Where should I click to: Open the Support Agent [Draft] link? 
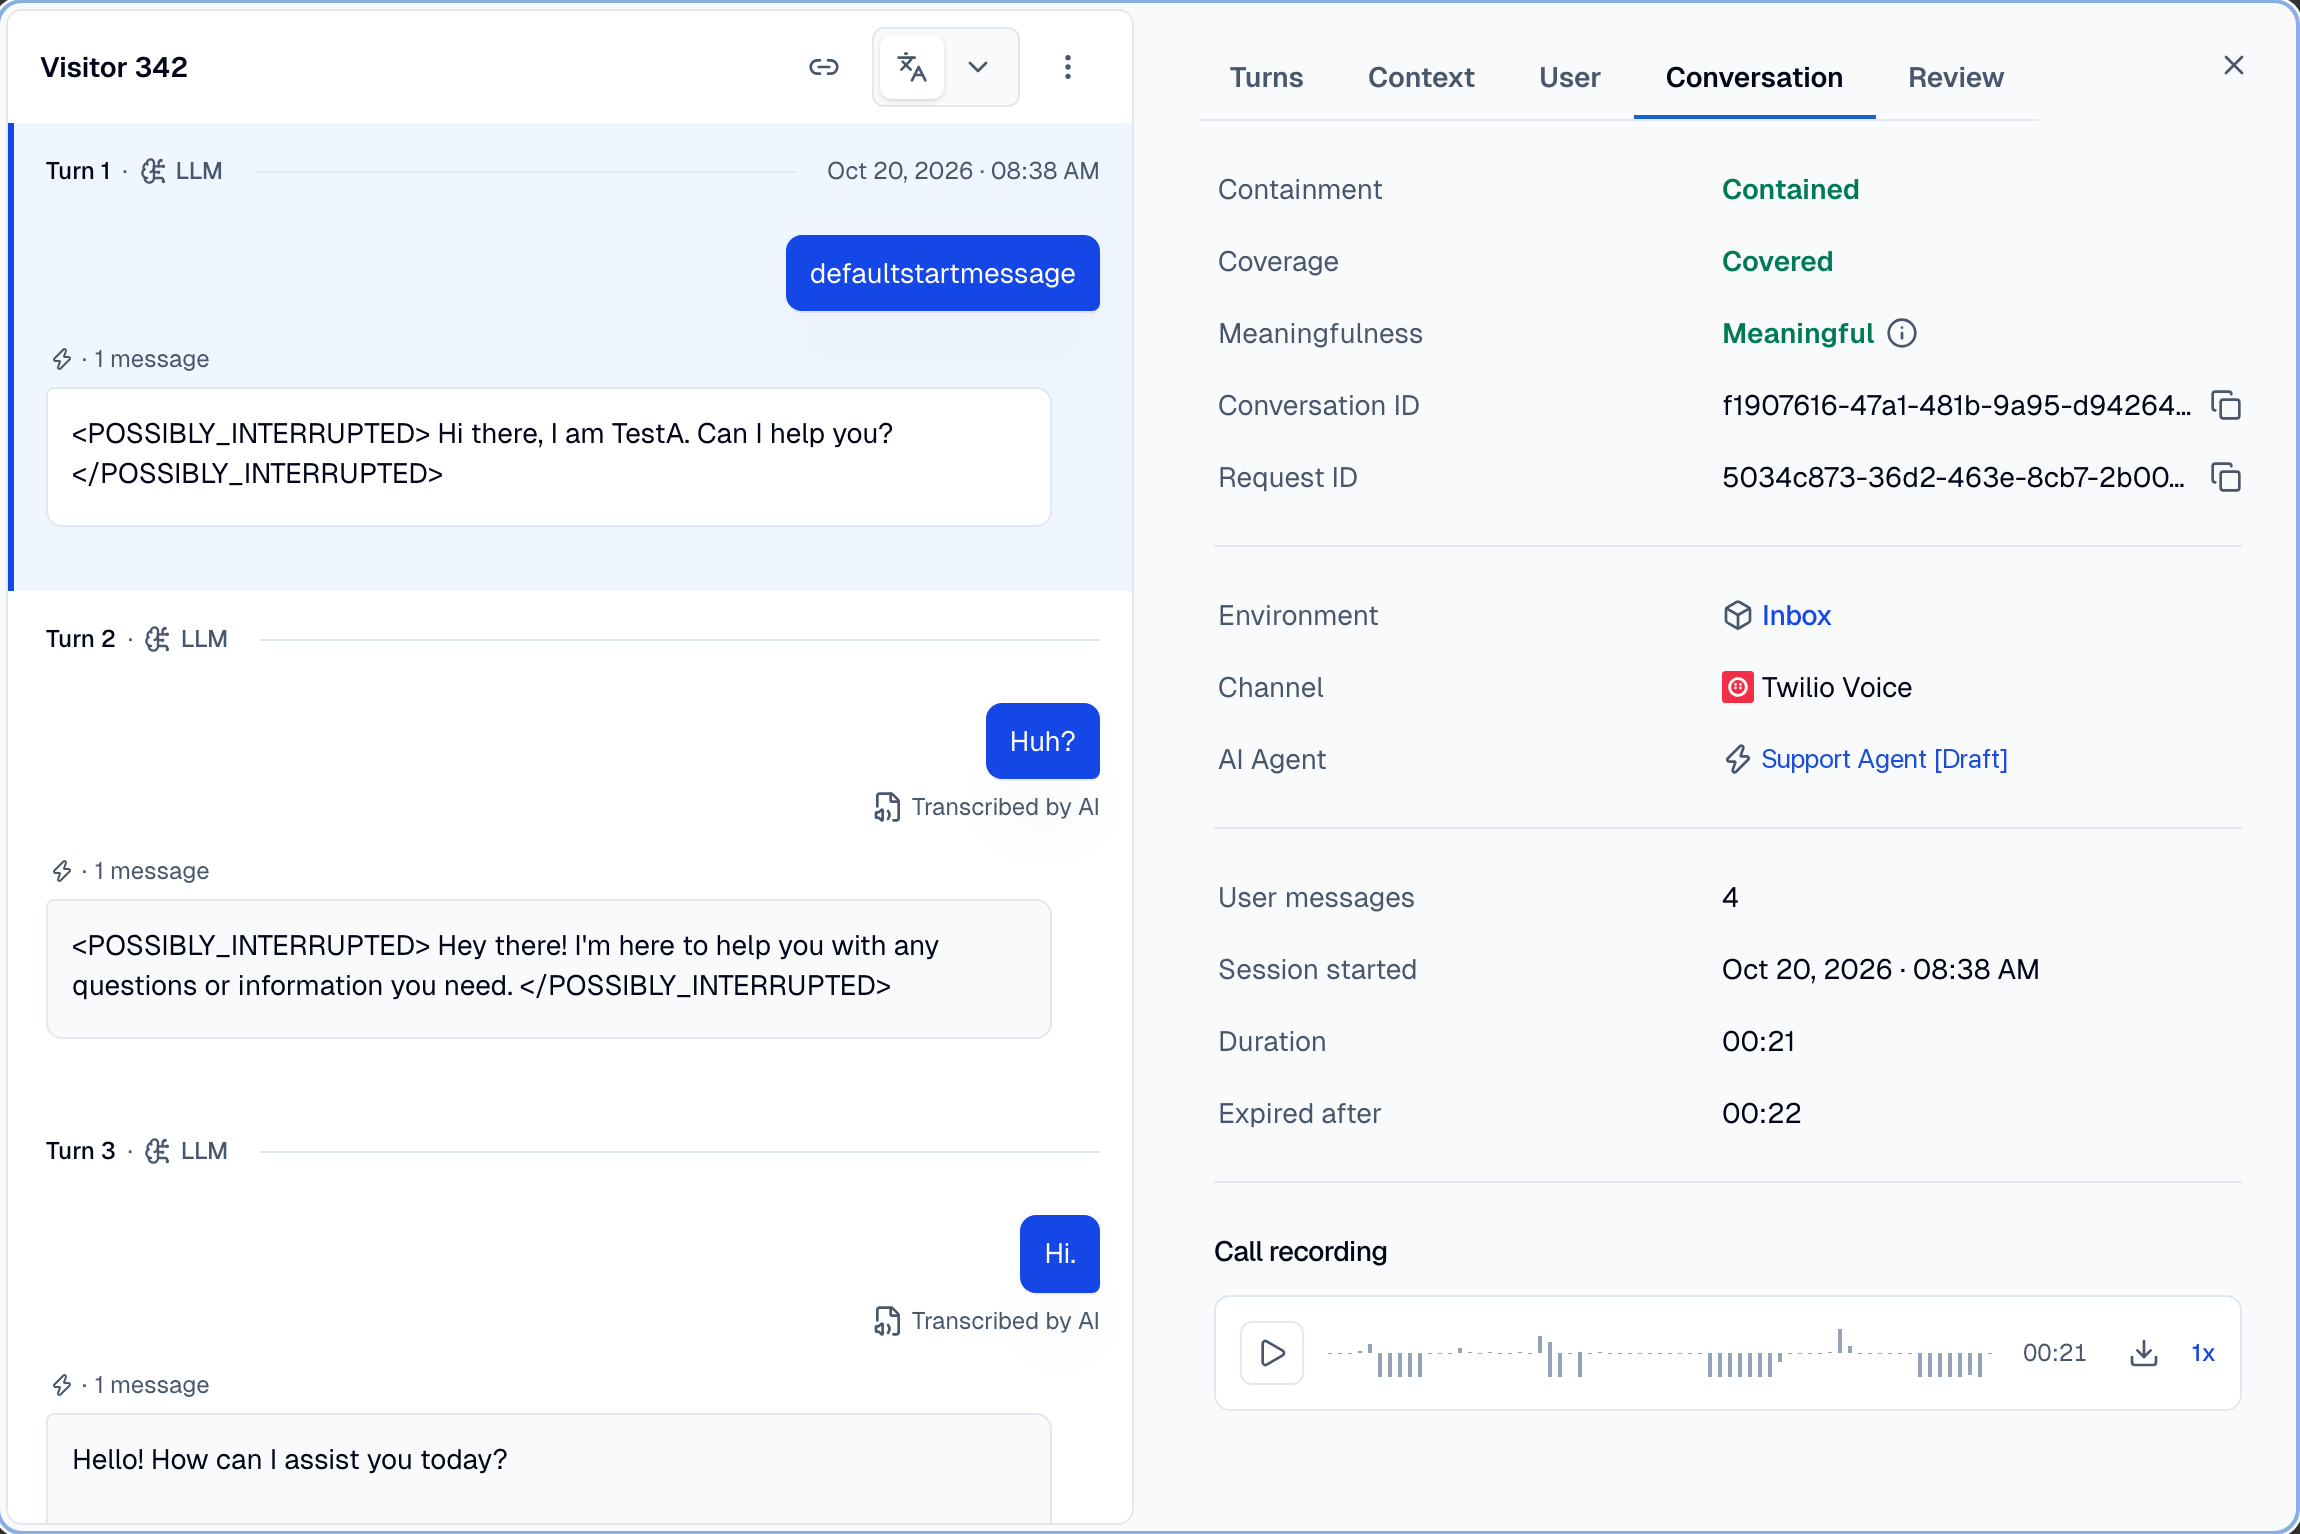pyautogui.click(x=1884, y=759)
